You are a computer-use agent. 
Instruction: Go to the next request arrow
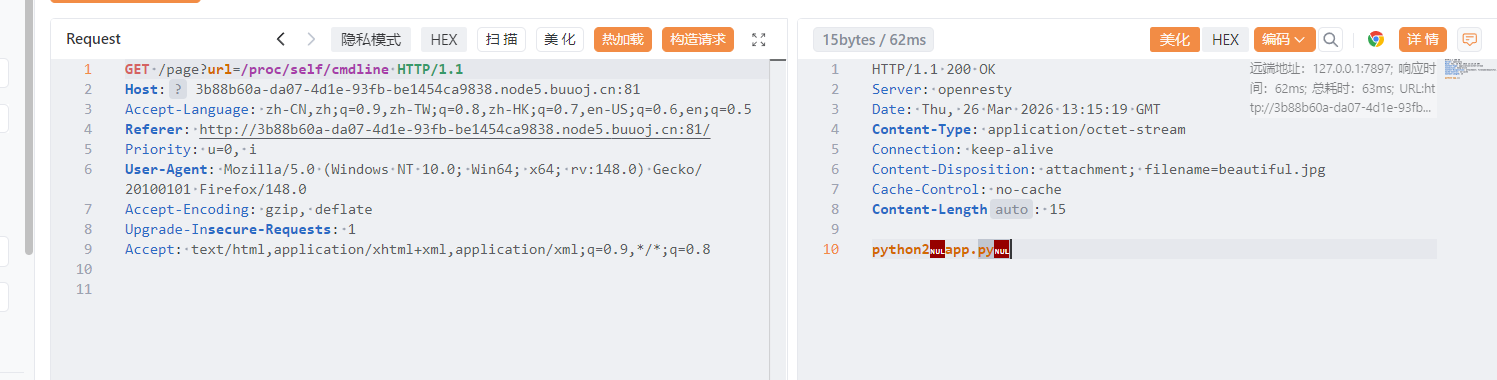pos(311,39)
